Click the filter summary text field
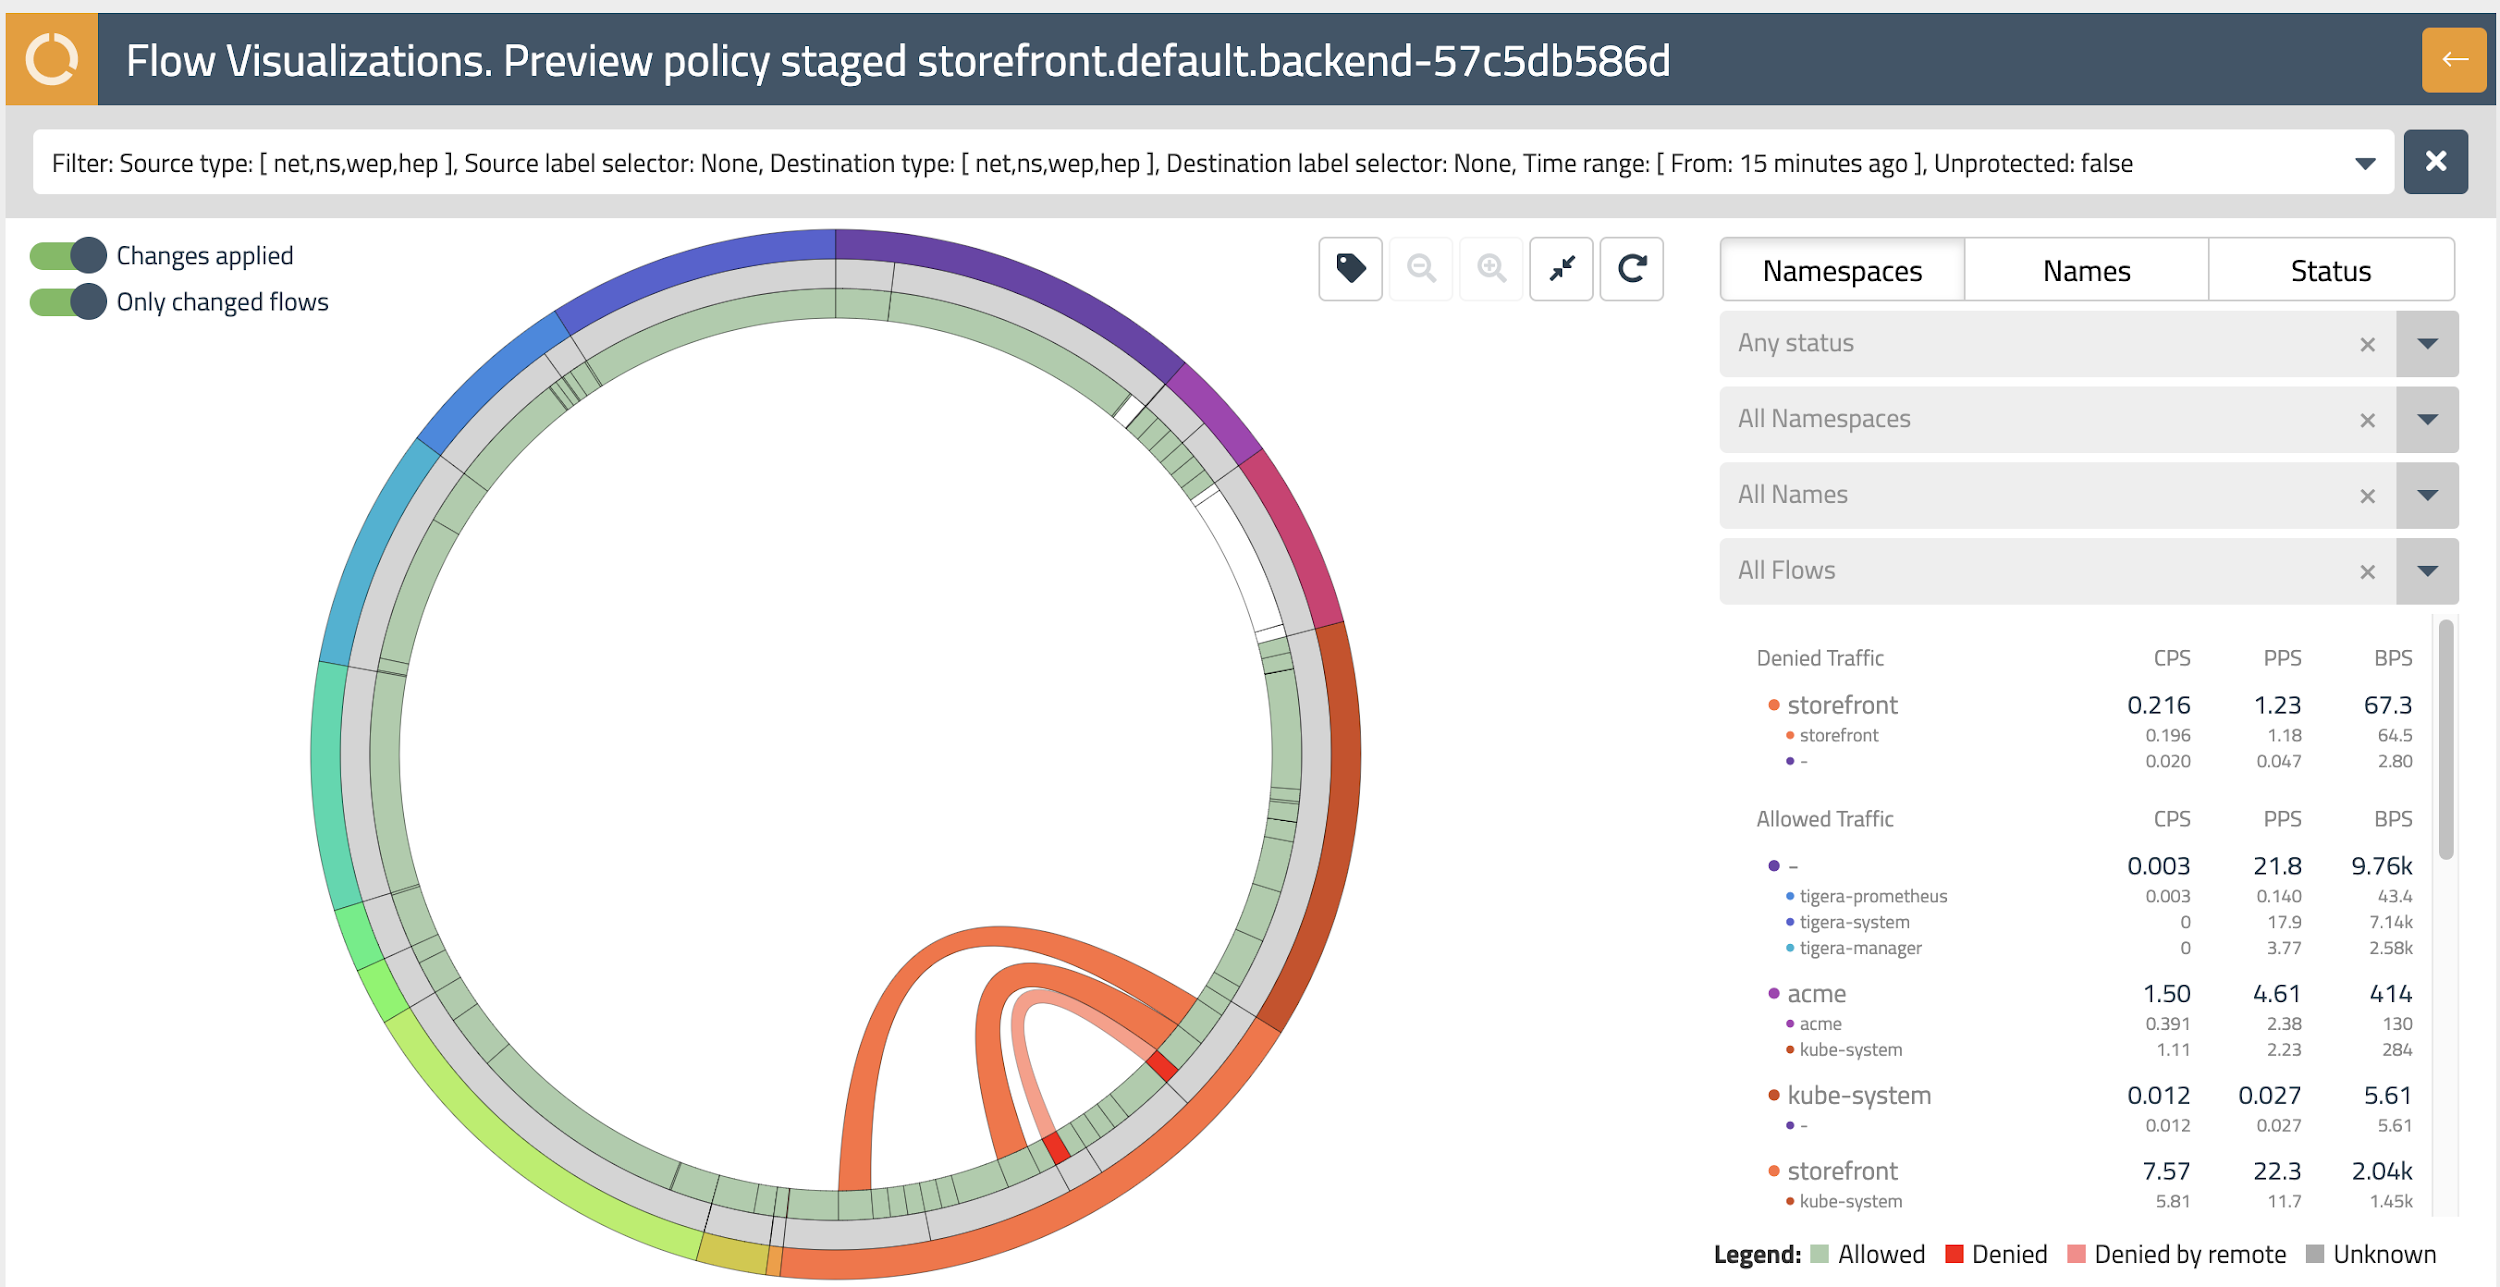 pos(1213,162)
